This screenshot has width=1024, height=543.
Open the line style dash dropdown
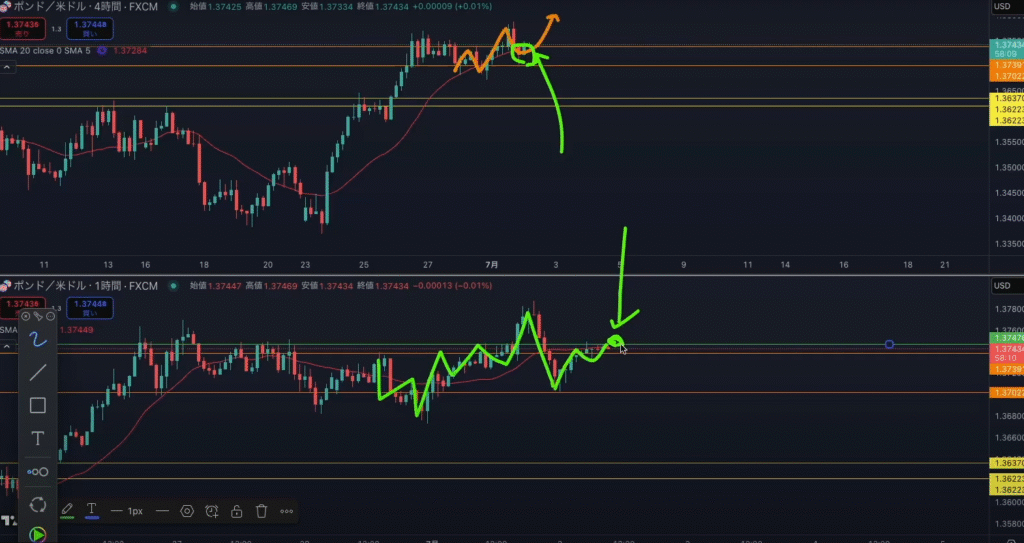coord(163,511)
